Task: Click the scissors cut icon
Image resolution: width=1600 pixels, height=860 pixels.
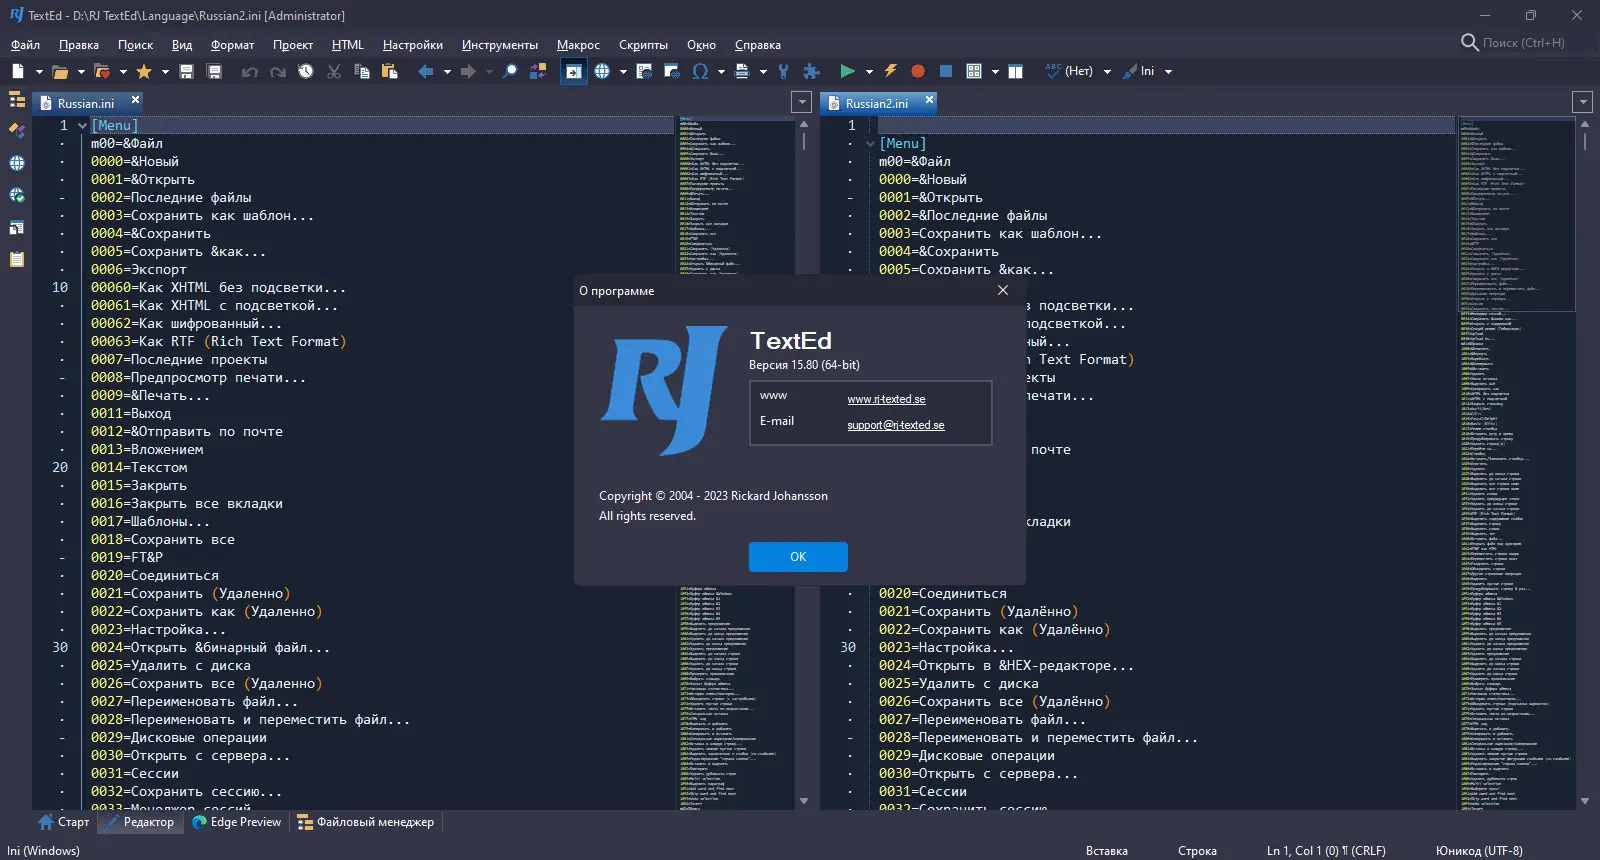Action: [334, 71]
